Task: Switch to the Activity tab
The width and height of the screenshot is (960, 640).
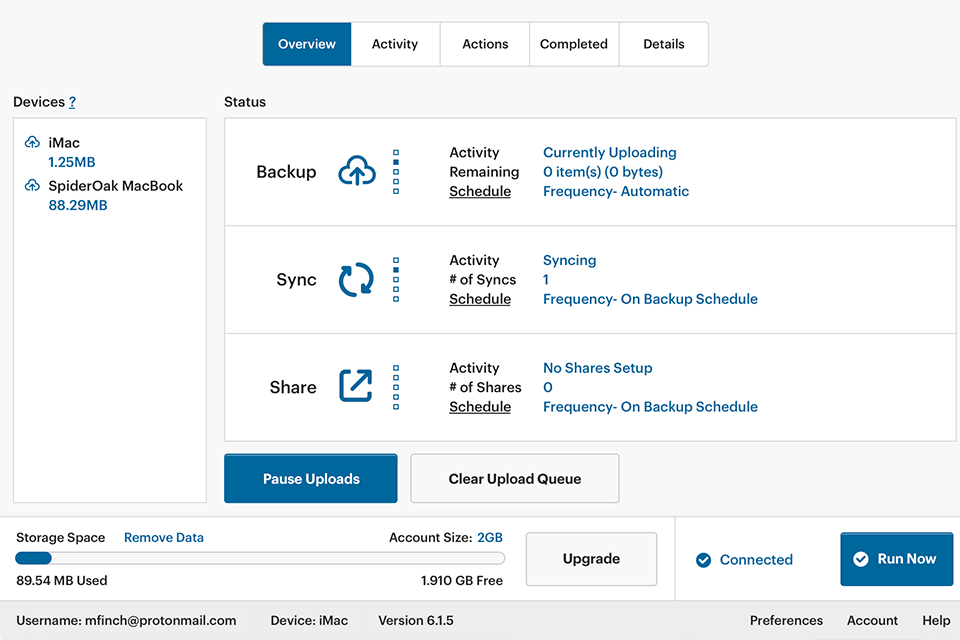Action: (394, 44)
